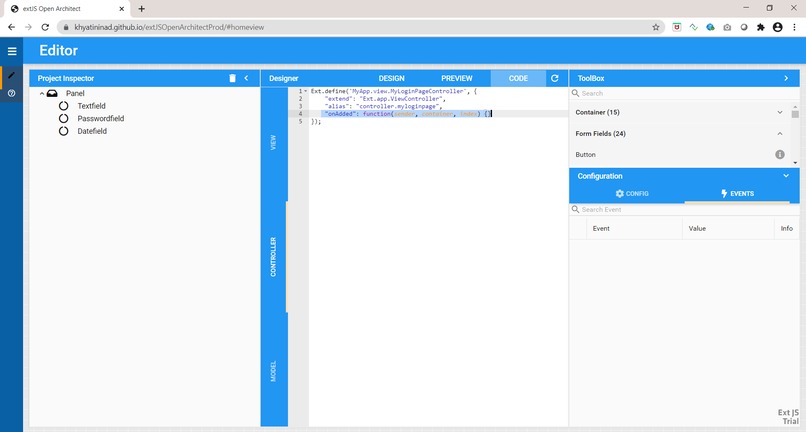Collapse the Form Fields (24) group

click(680, 133)
